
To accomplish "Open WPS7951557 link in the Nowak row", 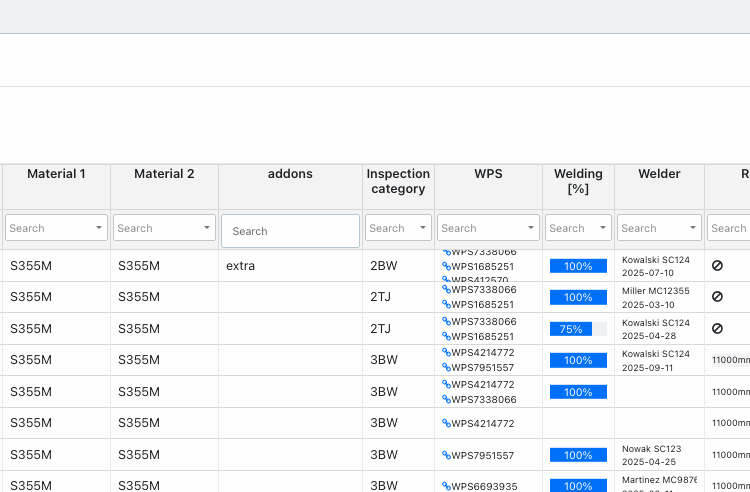I will [483, 456].
